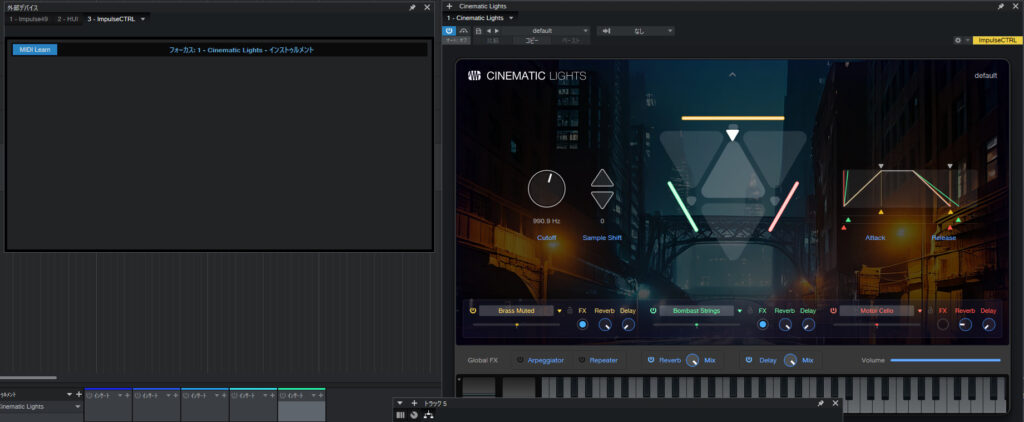Switch to the 1 - Impulse49 device tab
The width and height of the screenshot is (1024, 422).
(x=28, y=19)
